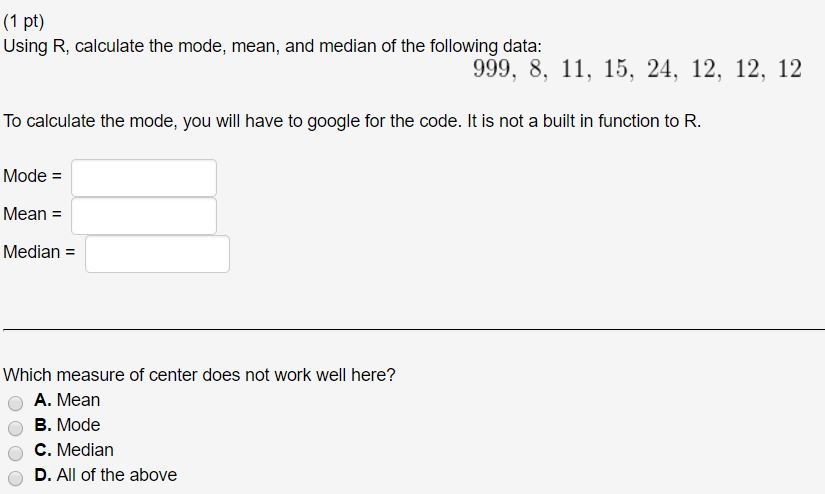This screenshot has width=825, height=494.
Task: Click the 'Using R, calculate' instruction line
Action: coord(273,46)
